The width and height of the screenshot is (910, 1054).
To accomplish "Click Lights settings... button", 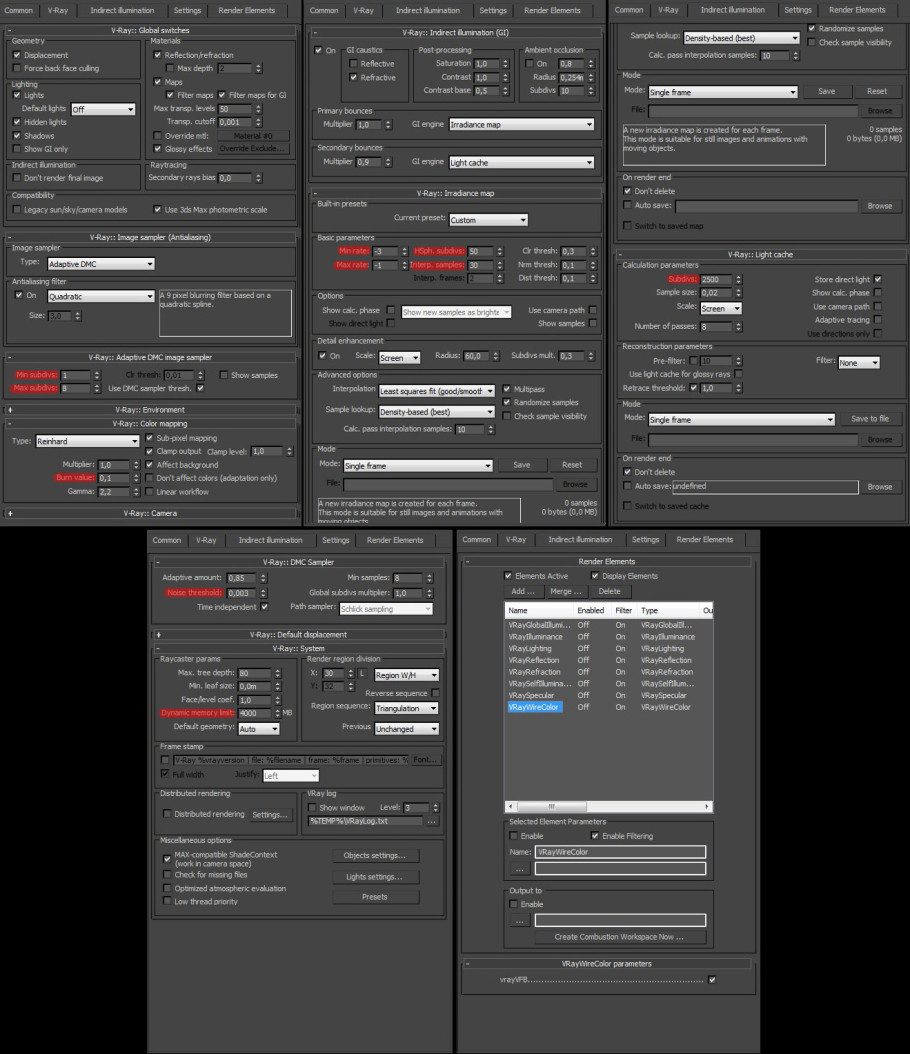I will click(375, 877).
